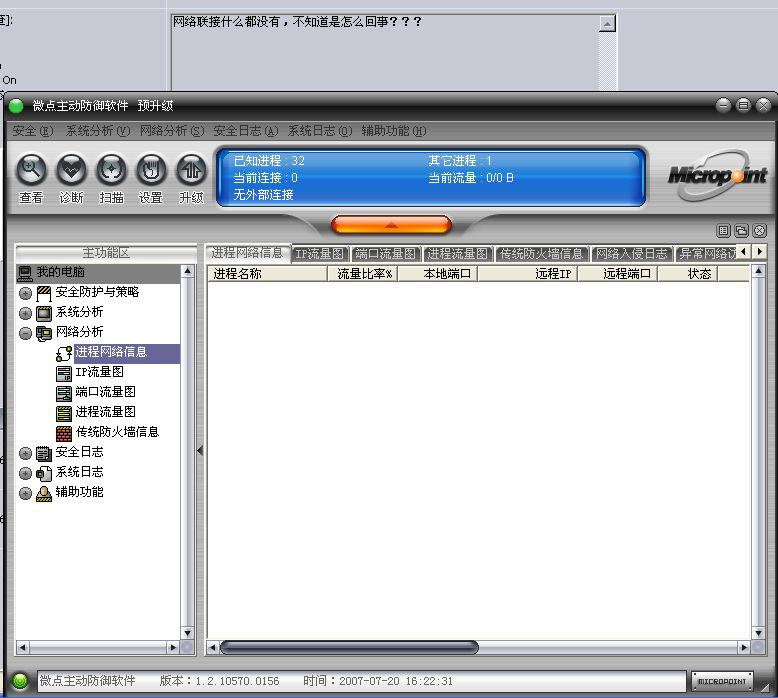The width and height of the screenshot is (778, 698).
Task: Switch to the 传统防火墙信息 tab
Action: pyautogui.click(x=542, y=254)
